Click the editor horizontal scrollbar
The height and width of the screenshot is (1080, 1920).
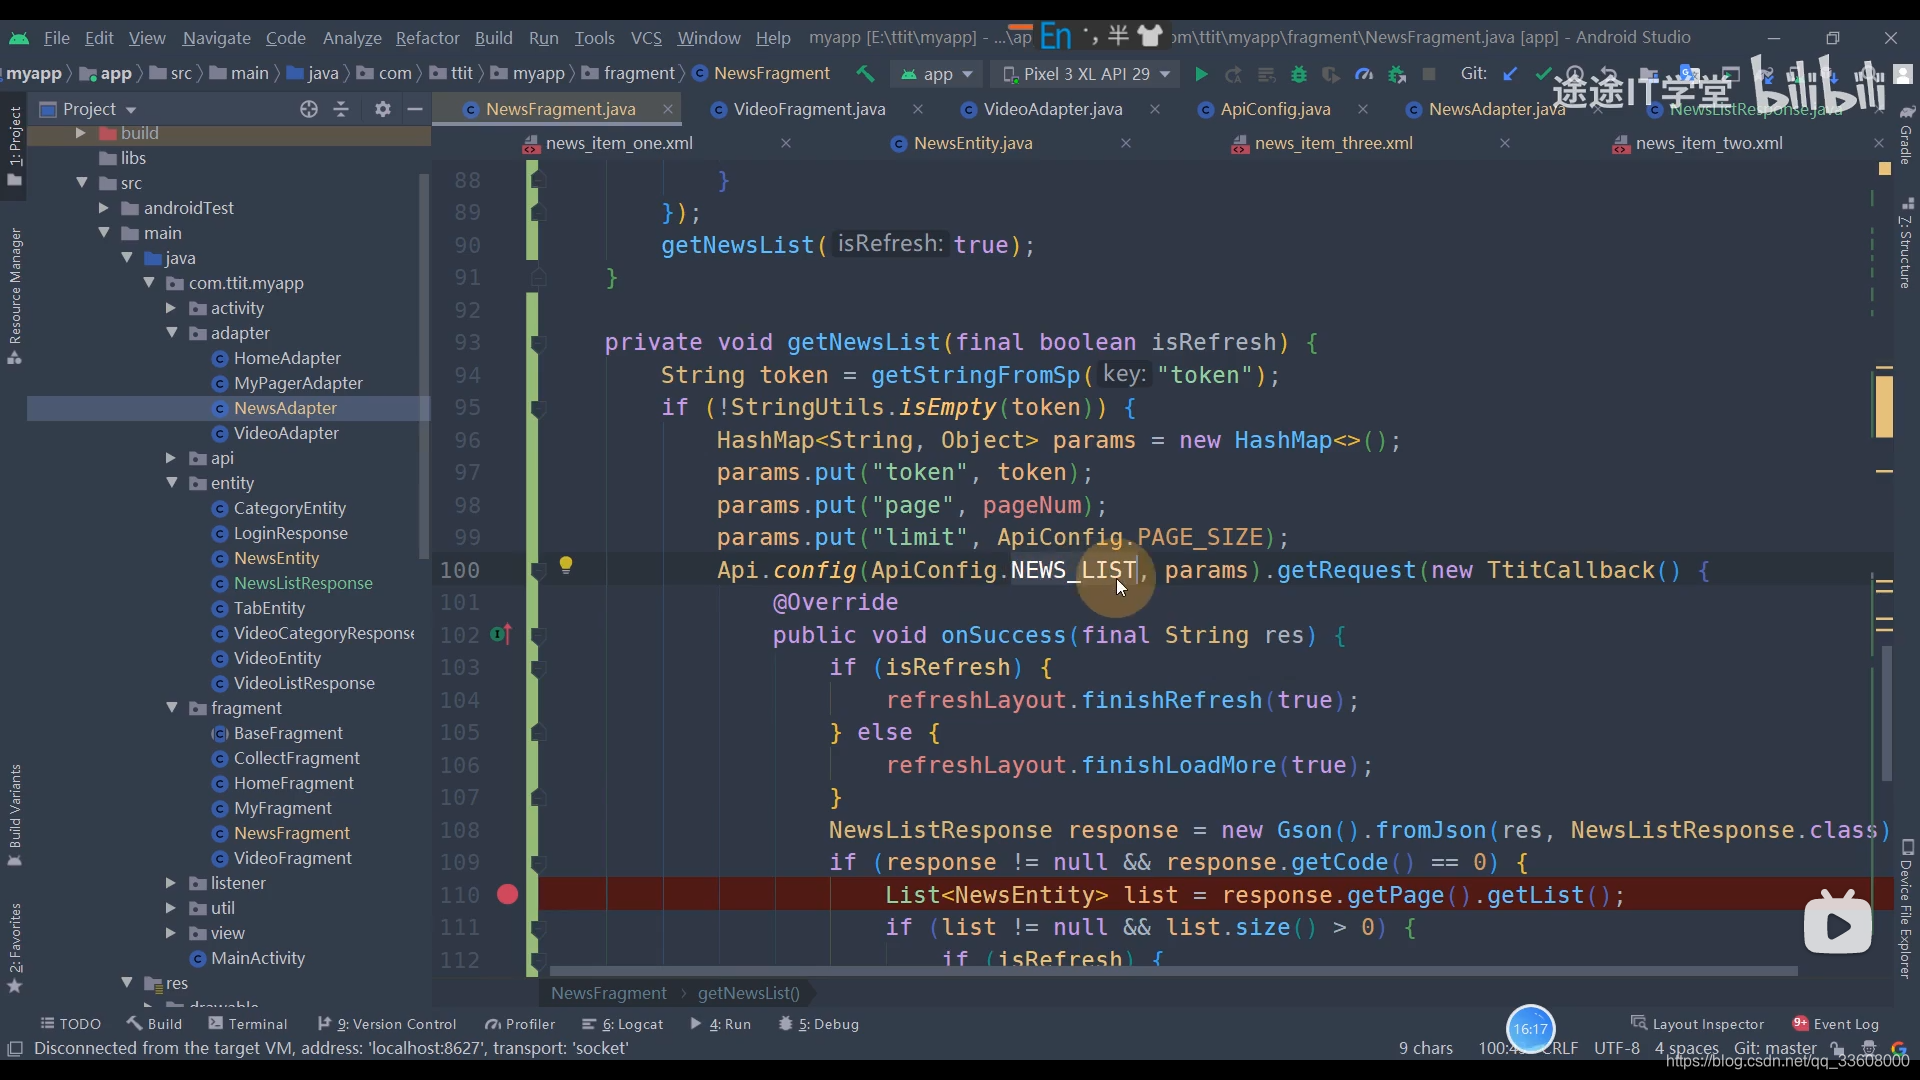click(x=1173, y=971)
